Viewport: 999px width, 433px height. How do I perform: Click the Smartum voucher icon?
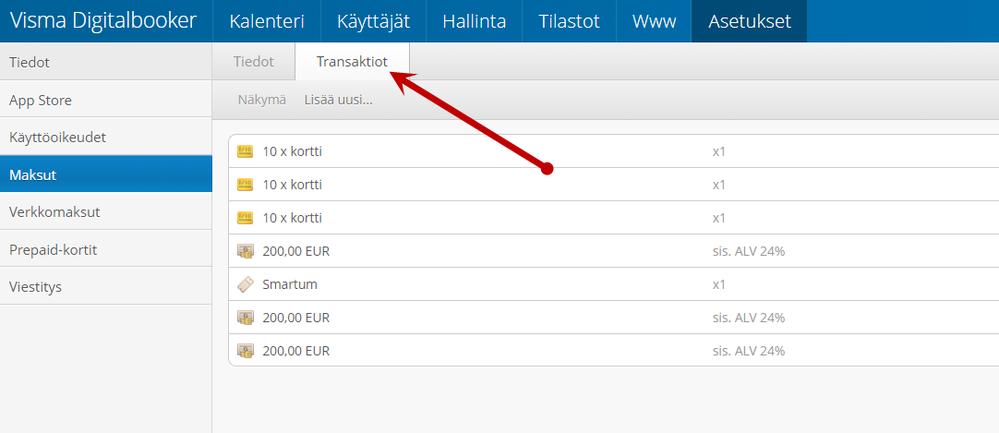tap(245, 285)
